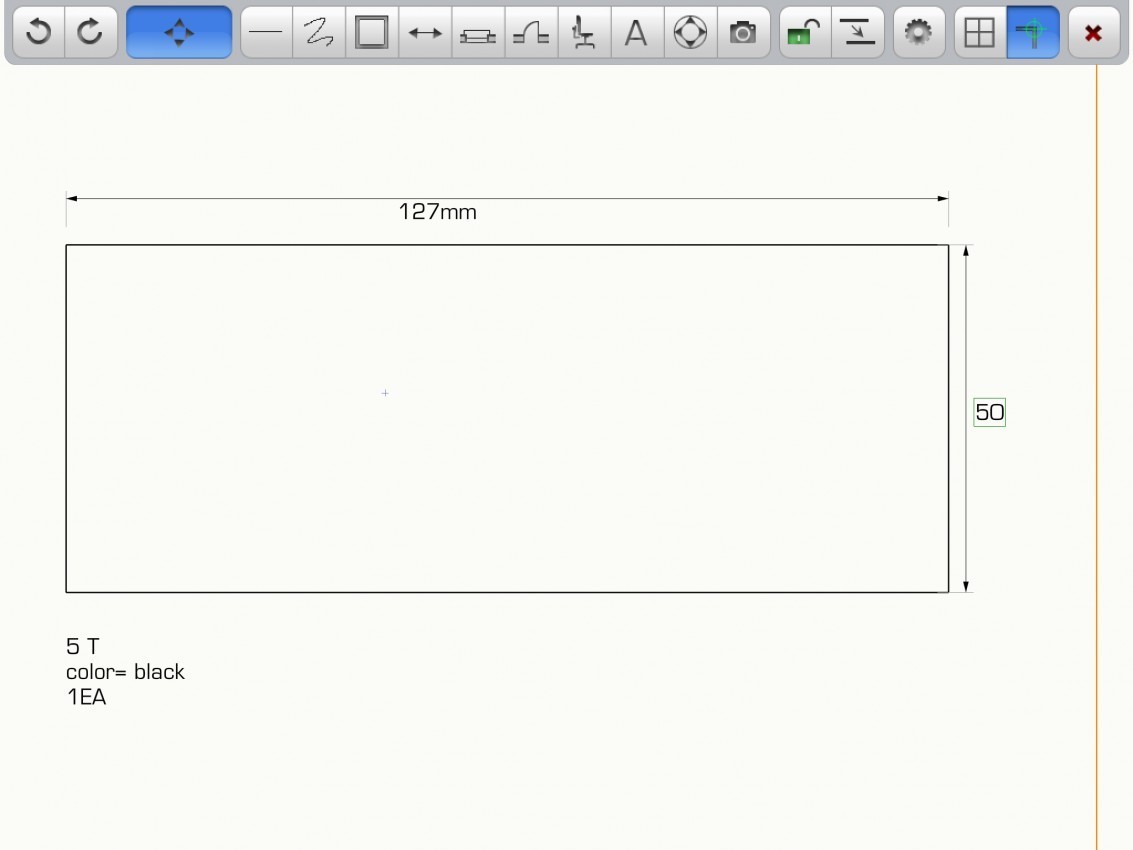Select the Rectangle shape tool
Image resolution: width=1133 pixels, height=850 pixels.
pyautogui.click(x=371, y=32)
